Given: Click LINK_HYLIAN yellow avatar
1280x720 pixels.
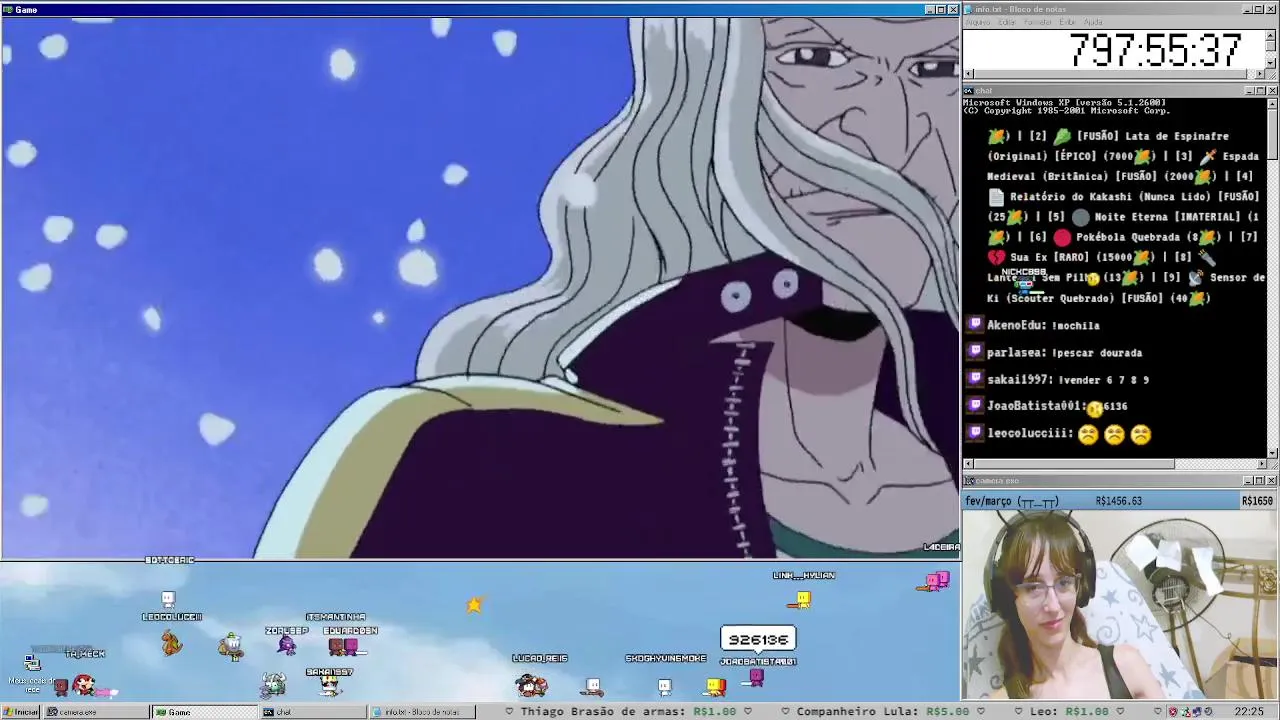Looking at the screenshot, I should pyautogui.click(x=802, y=599).
